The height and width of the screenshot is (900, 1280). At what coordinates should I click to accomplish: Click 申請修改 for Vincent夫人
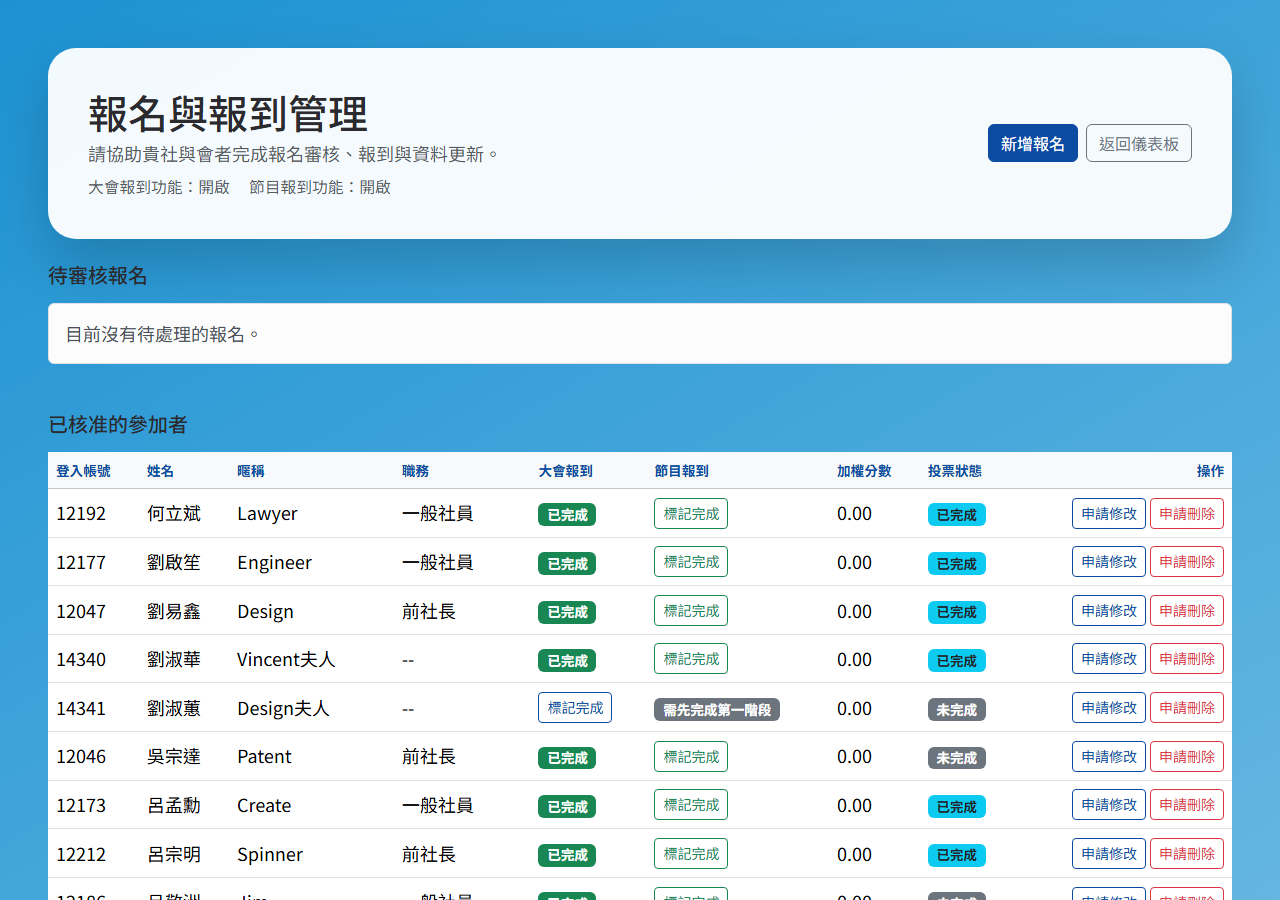[x=1108, y=659]
